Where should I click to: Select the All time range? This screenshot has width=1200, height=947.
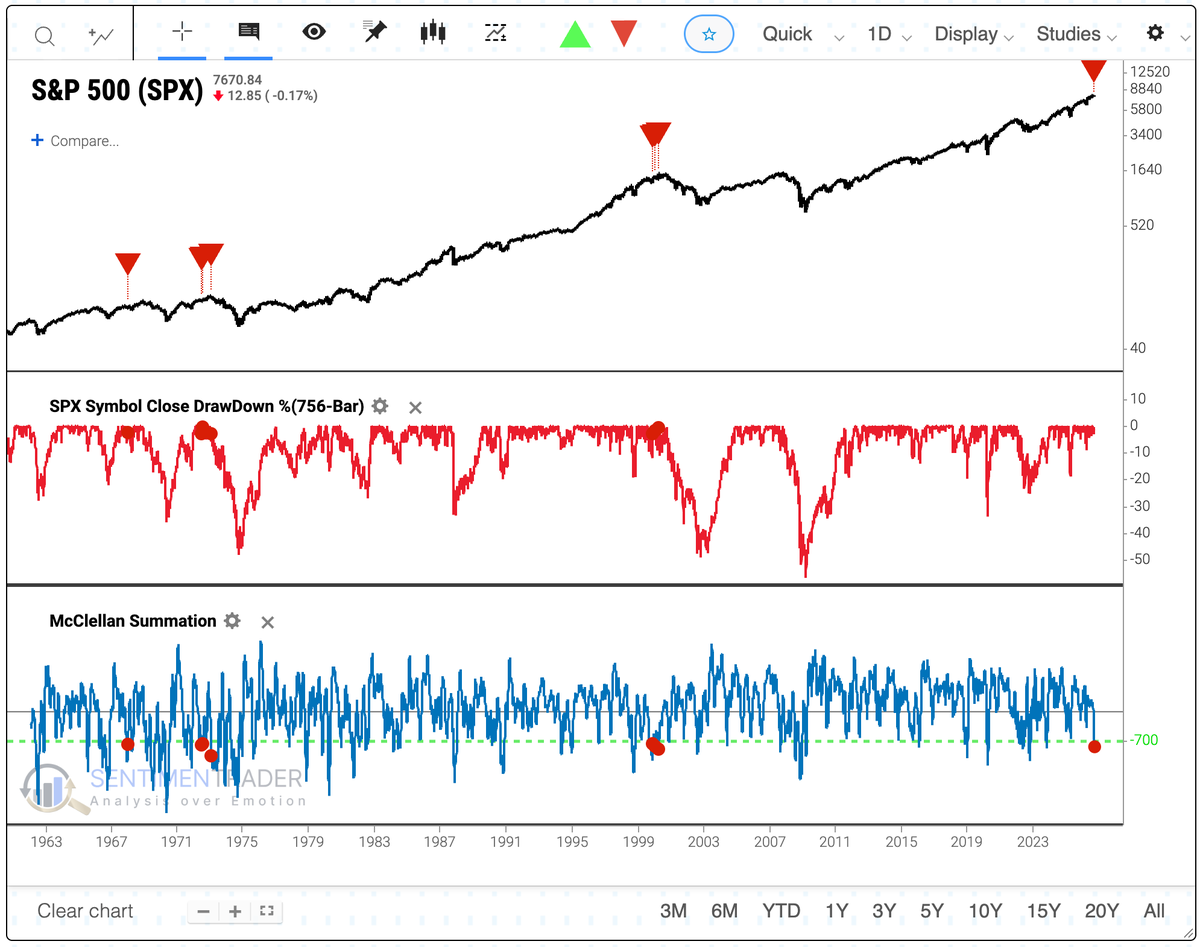click(1154, 911)
